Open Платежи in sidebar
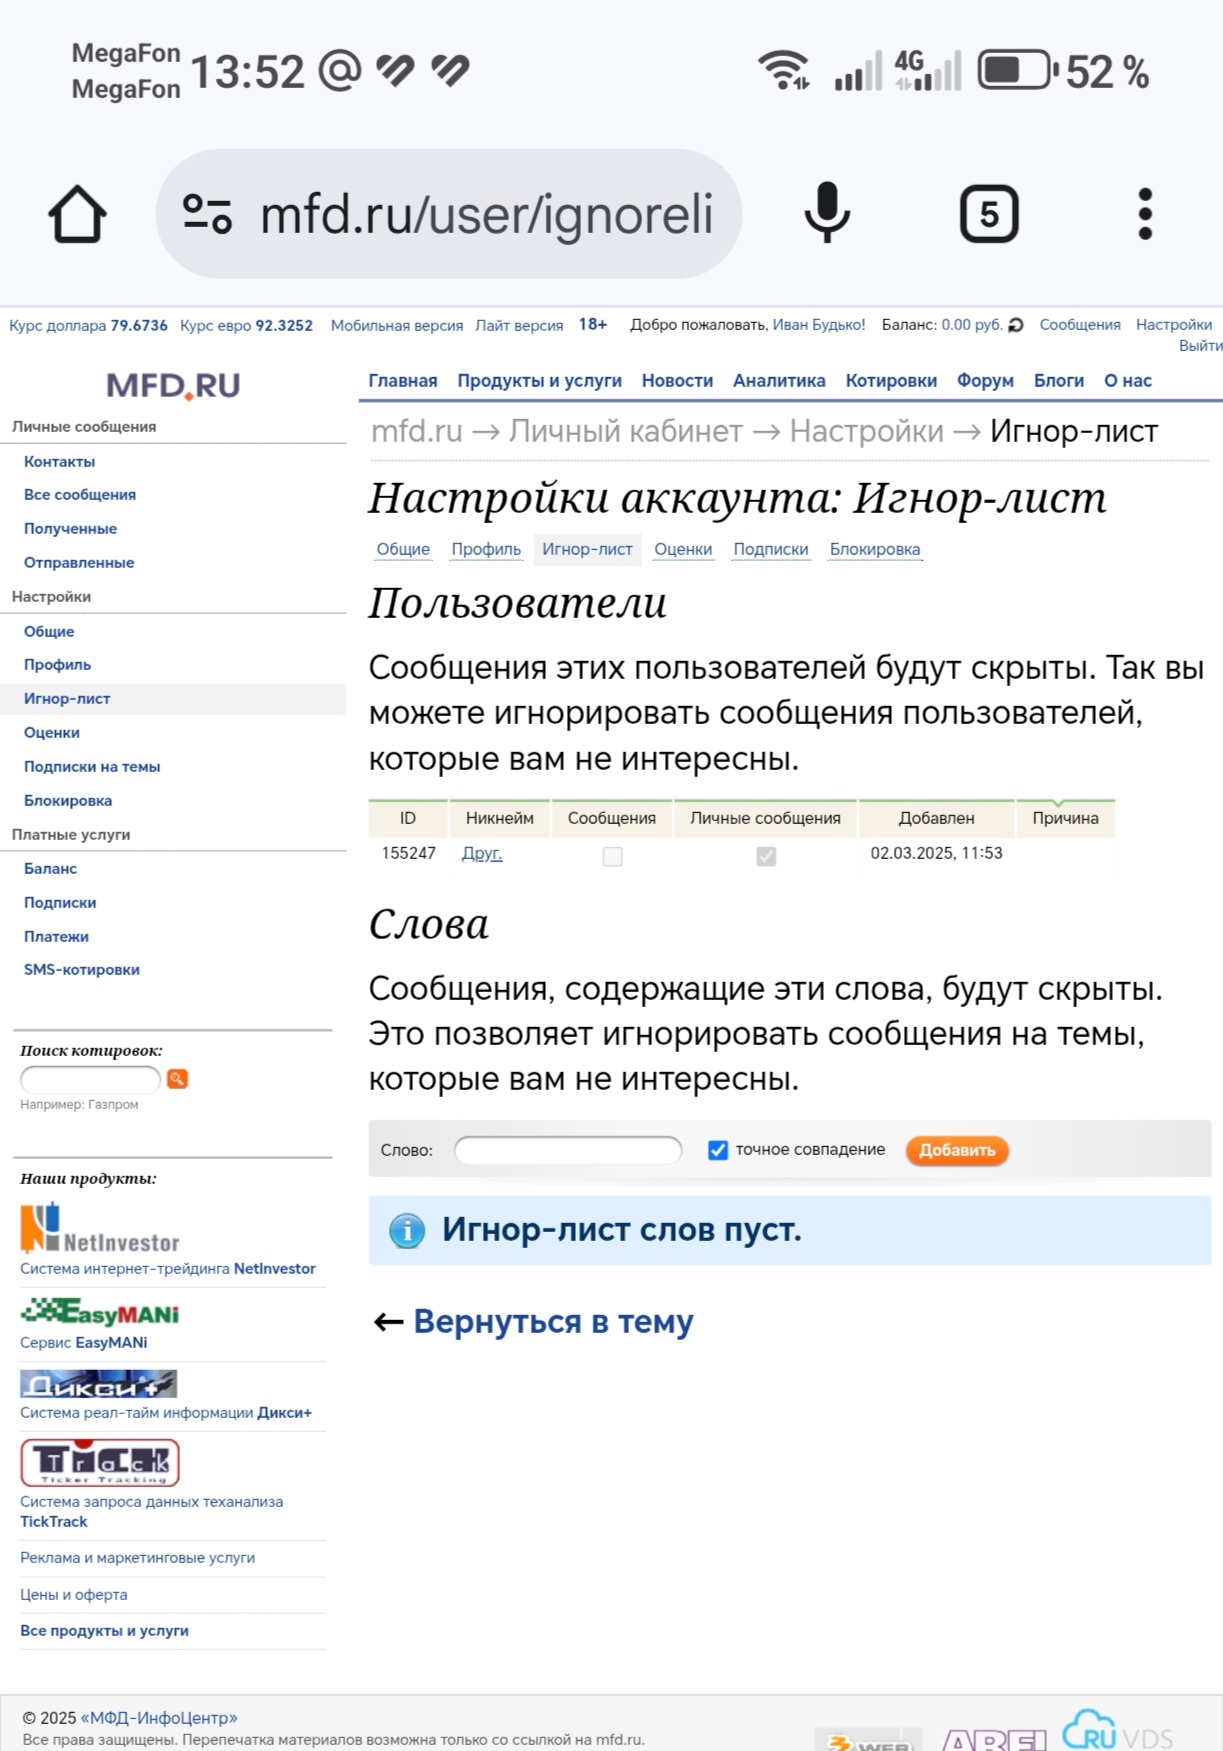This screenshot has width=1223, height=1751. pyautogui.click(x=56, y=937)
